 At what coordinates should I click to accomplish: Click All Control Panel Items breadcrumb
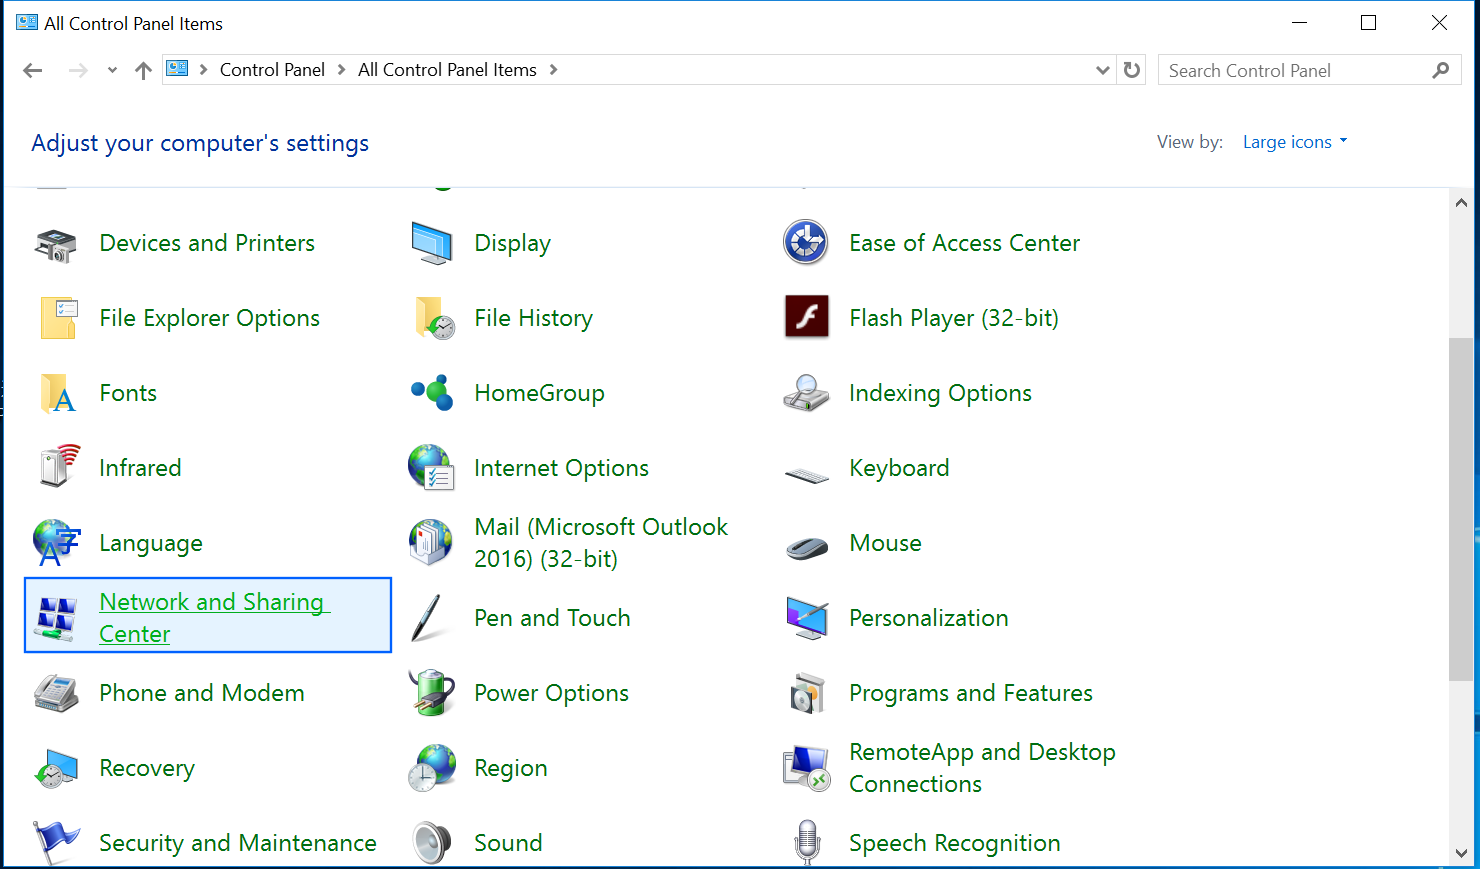click(x=447, y=70)
